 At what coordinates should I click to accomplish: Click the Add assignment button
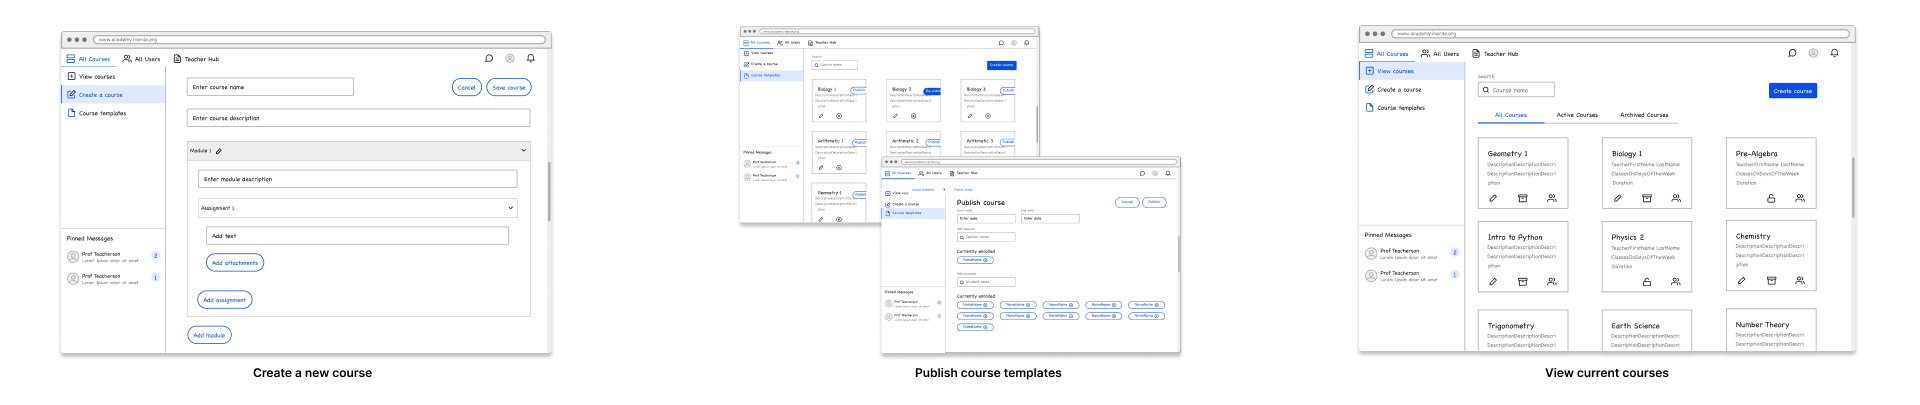click(224, 299)
